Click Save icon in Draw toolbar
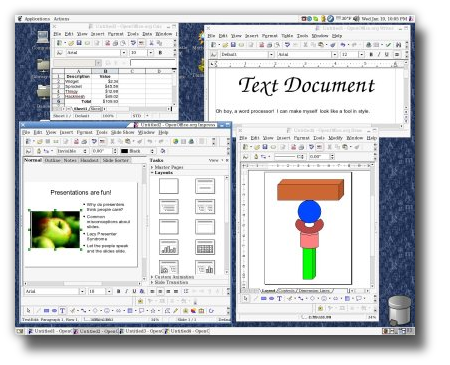The image size is (450, 365). pos(265,147)
